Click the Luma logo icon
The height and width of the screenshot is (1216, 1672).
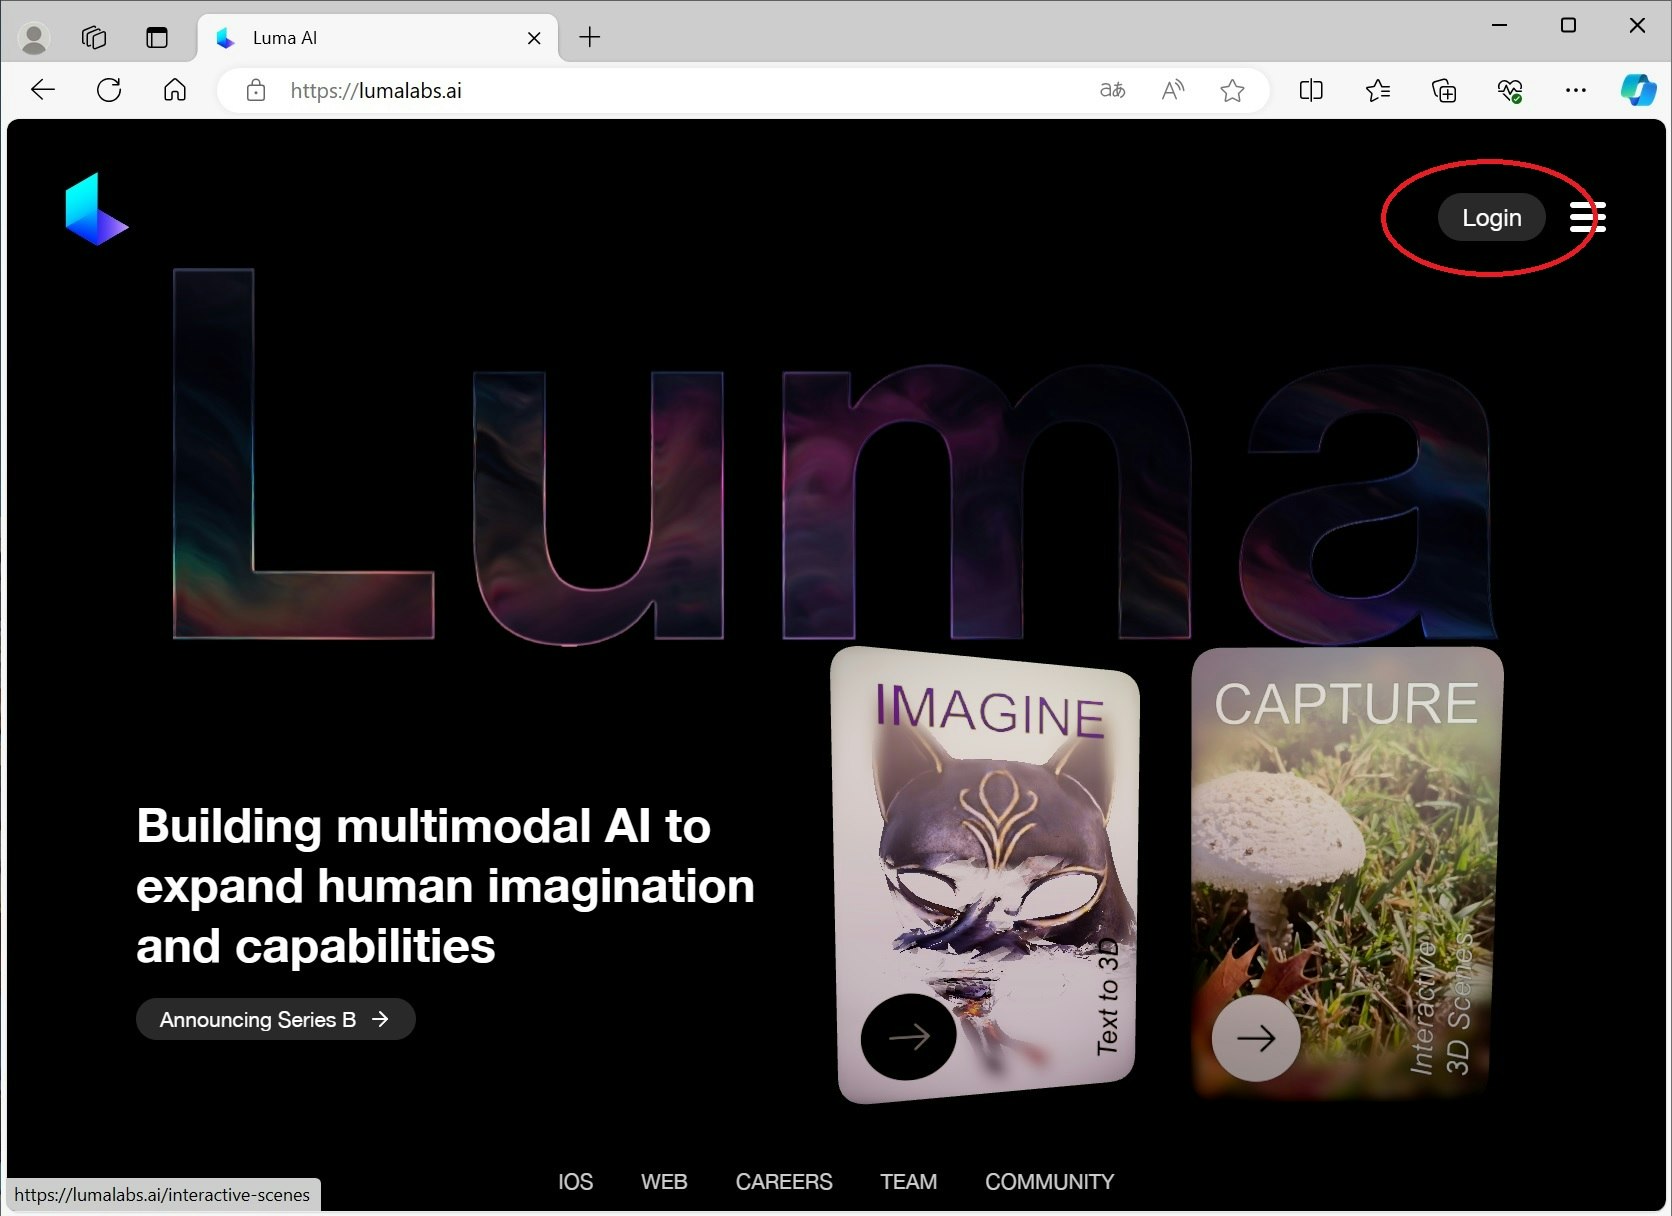tap(96, 209)
